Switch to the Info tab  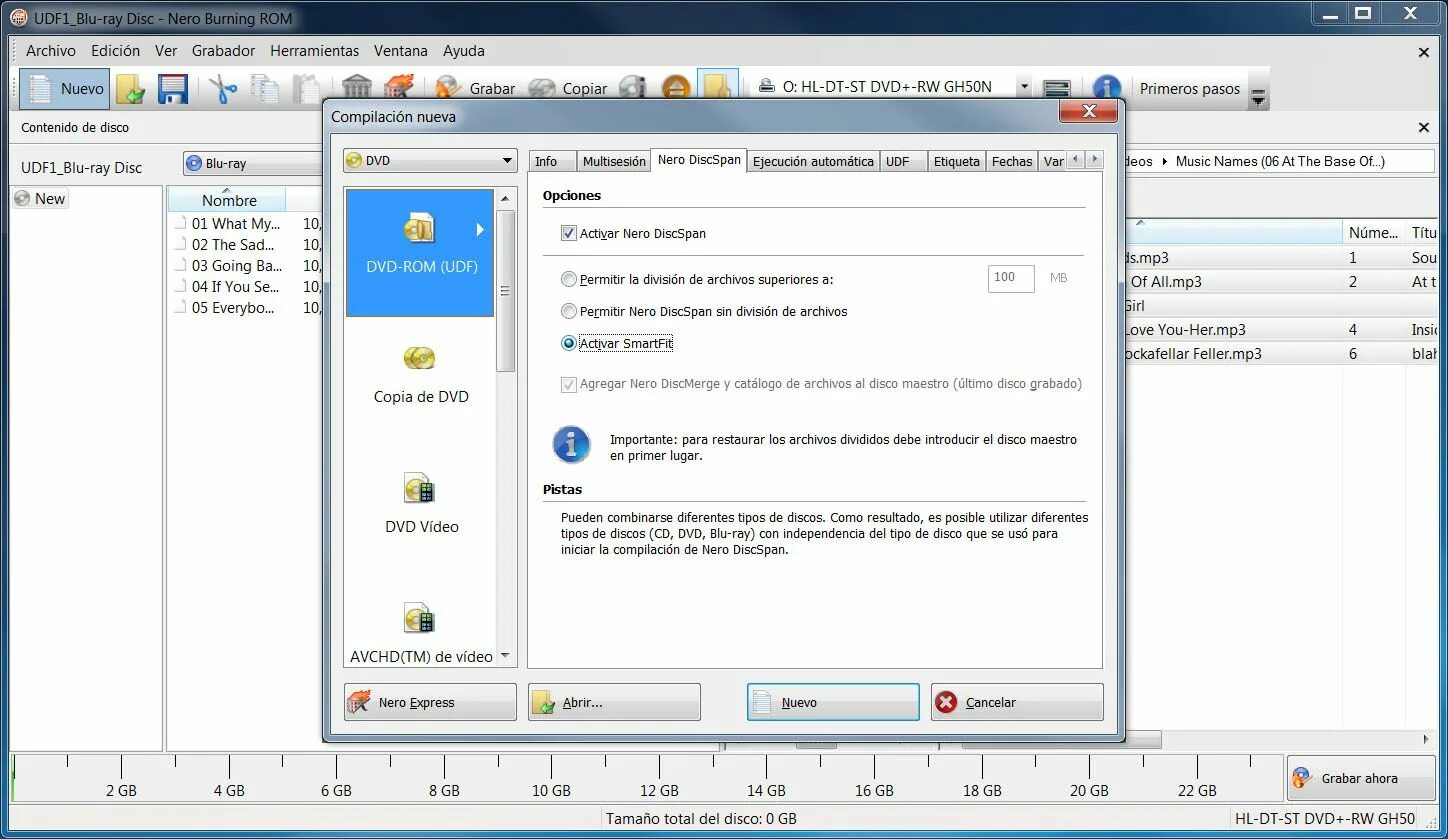[x=553, y=161]
